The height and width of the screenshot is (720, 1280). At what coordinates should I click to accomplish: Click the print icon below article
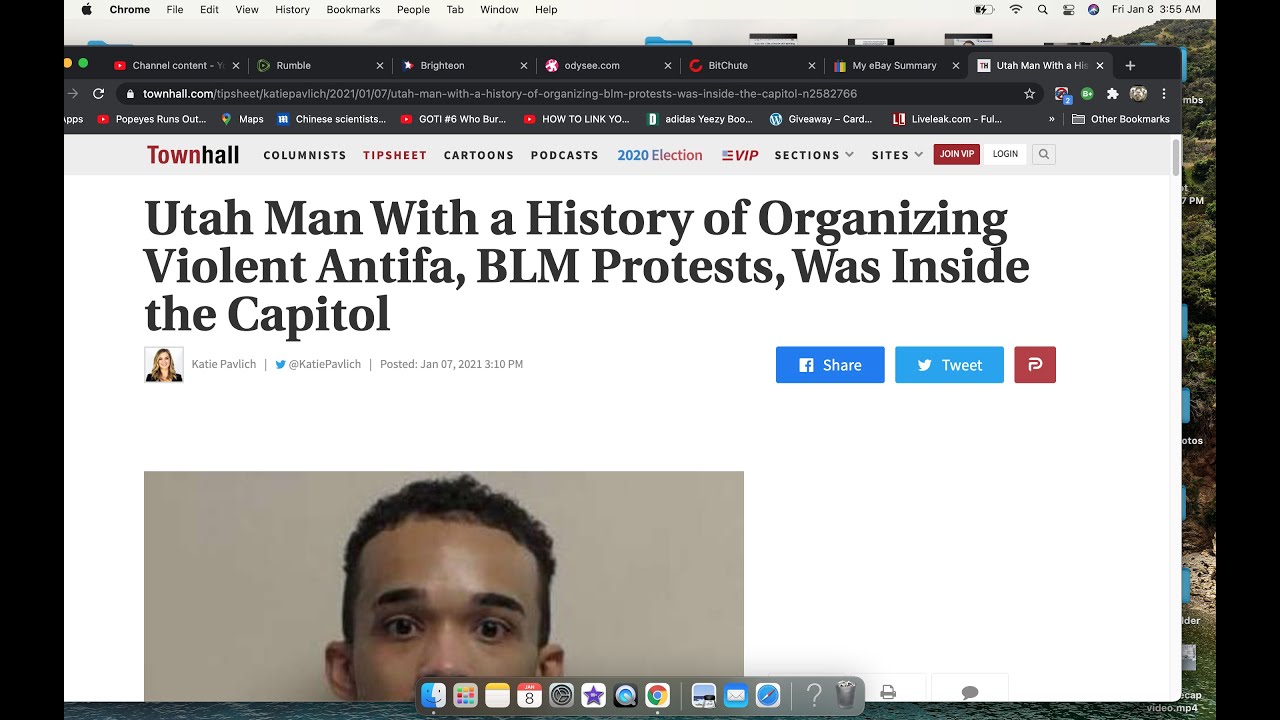click(x=888, y=691)
